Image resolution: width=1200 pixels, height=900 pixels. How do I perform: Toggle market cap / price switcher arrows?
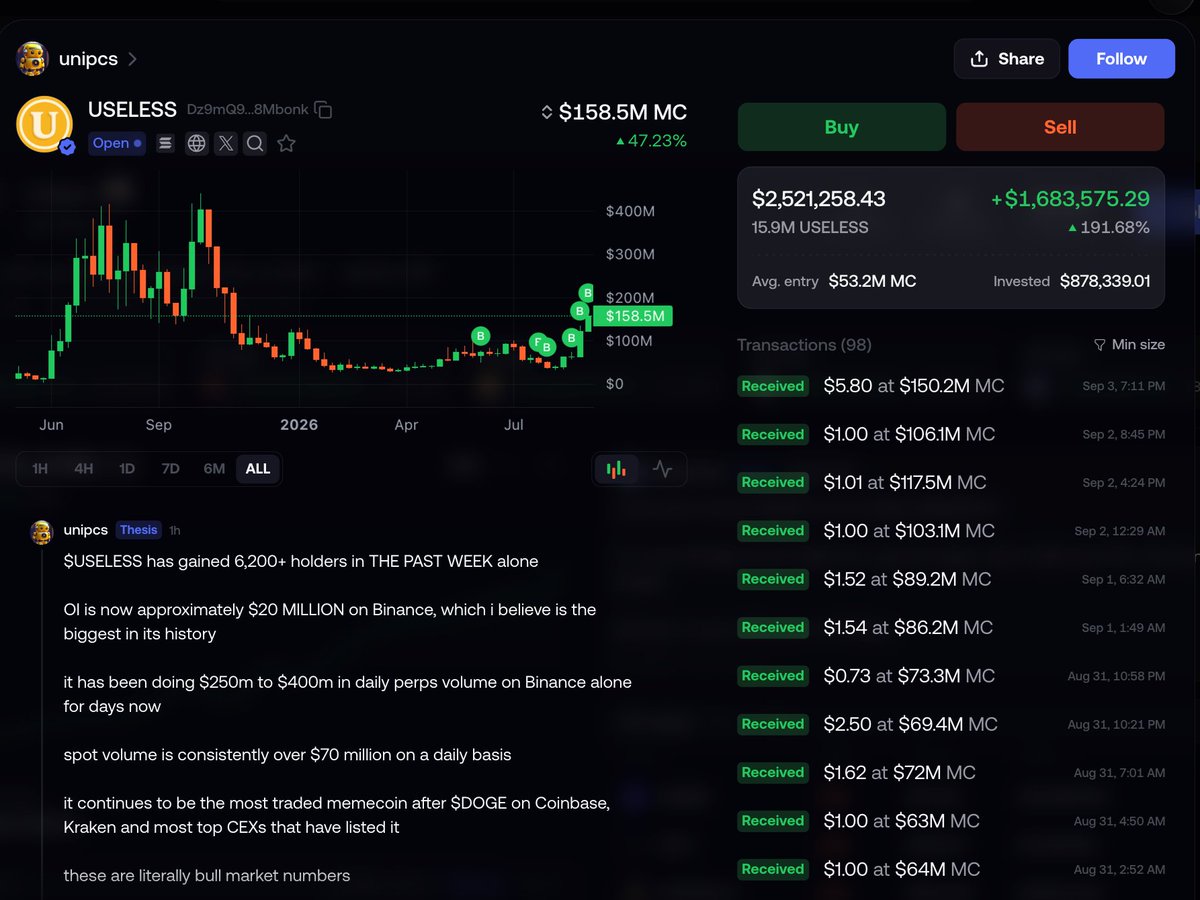pyautogui.click(x=547, y=113)
